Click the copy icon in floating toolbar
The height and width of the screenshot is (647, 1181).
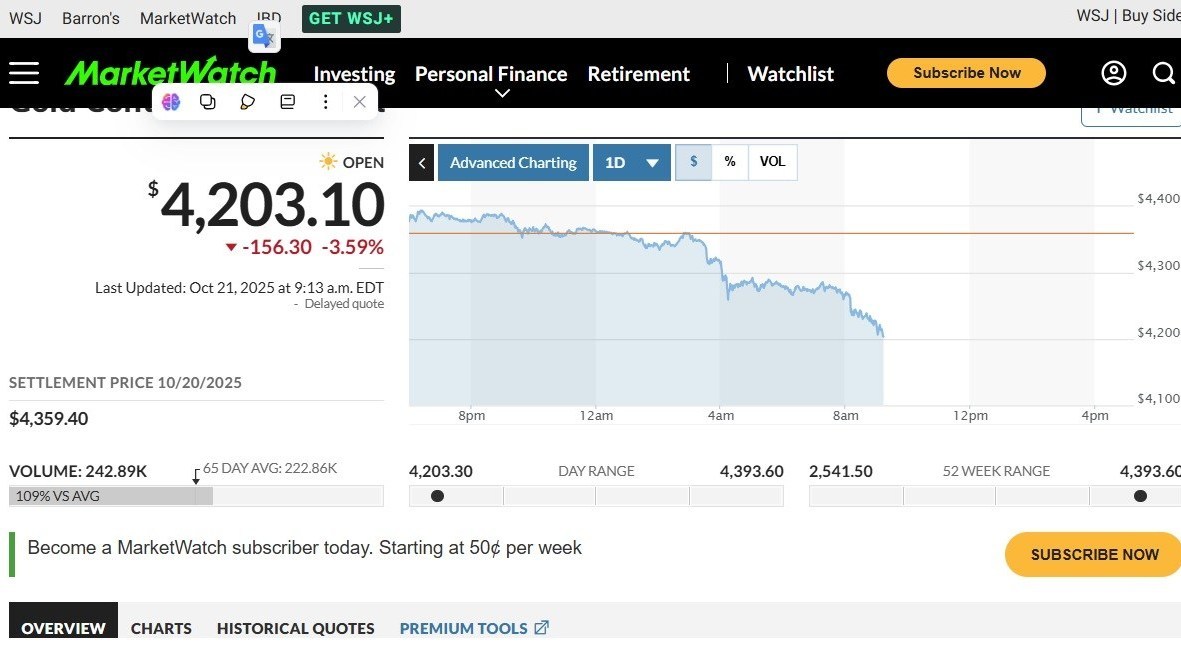click(x=208, y=102)
